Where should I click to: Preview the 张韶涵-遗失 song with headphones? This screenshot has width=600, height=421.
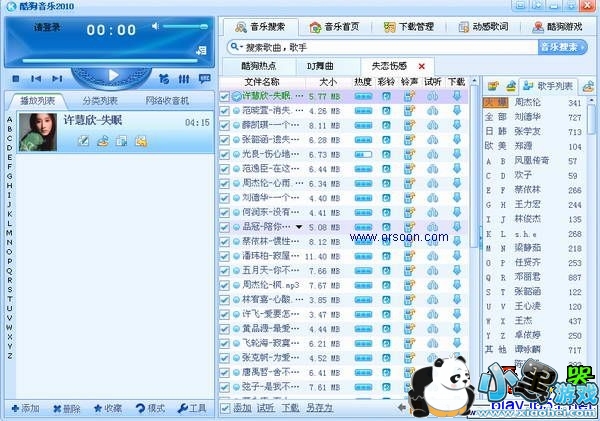click(433, 140)
